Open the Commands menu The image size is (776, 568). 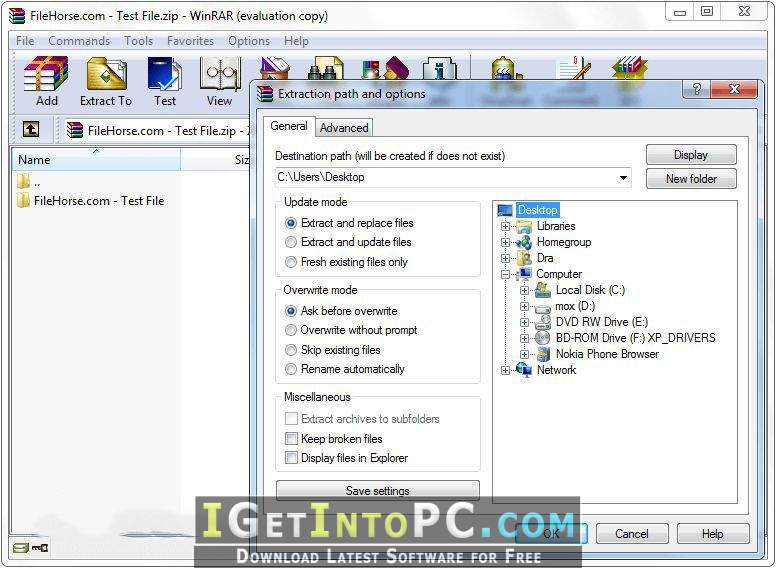pos(79,41)
